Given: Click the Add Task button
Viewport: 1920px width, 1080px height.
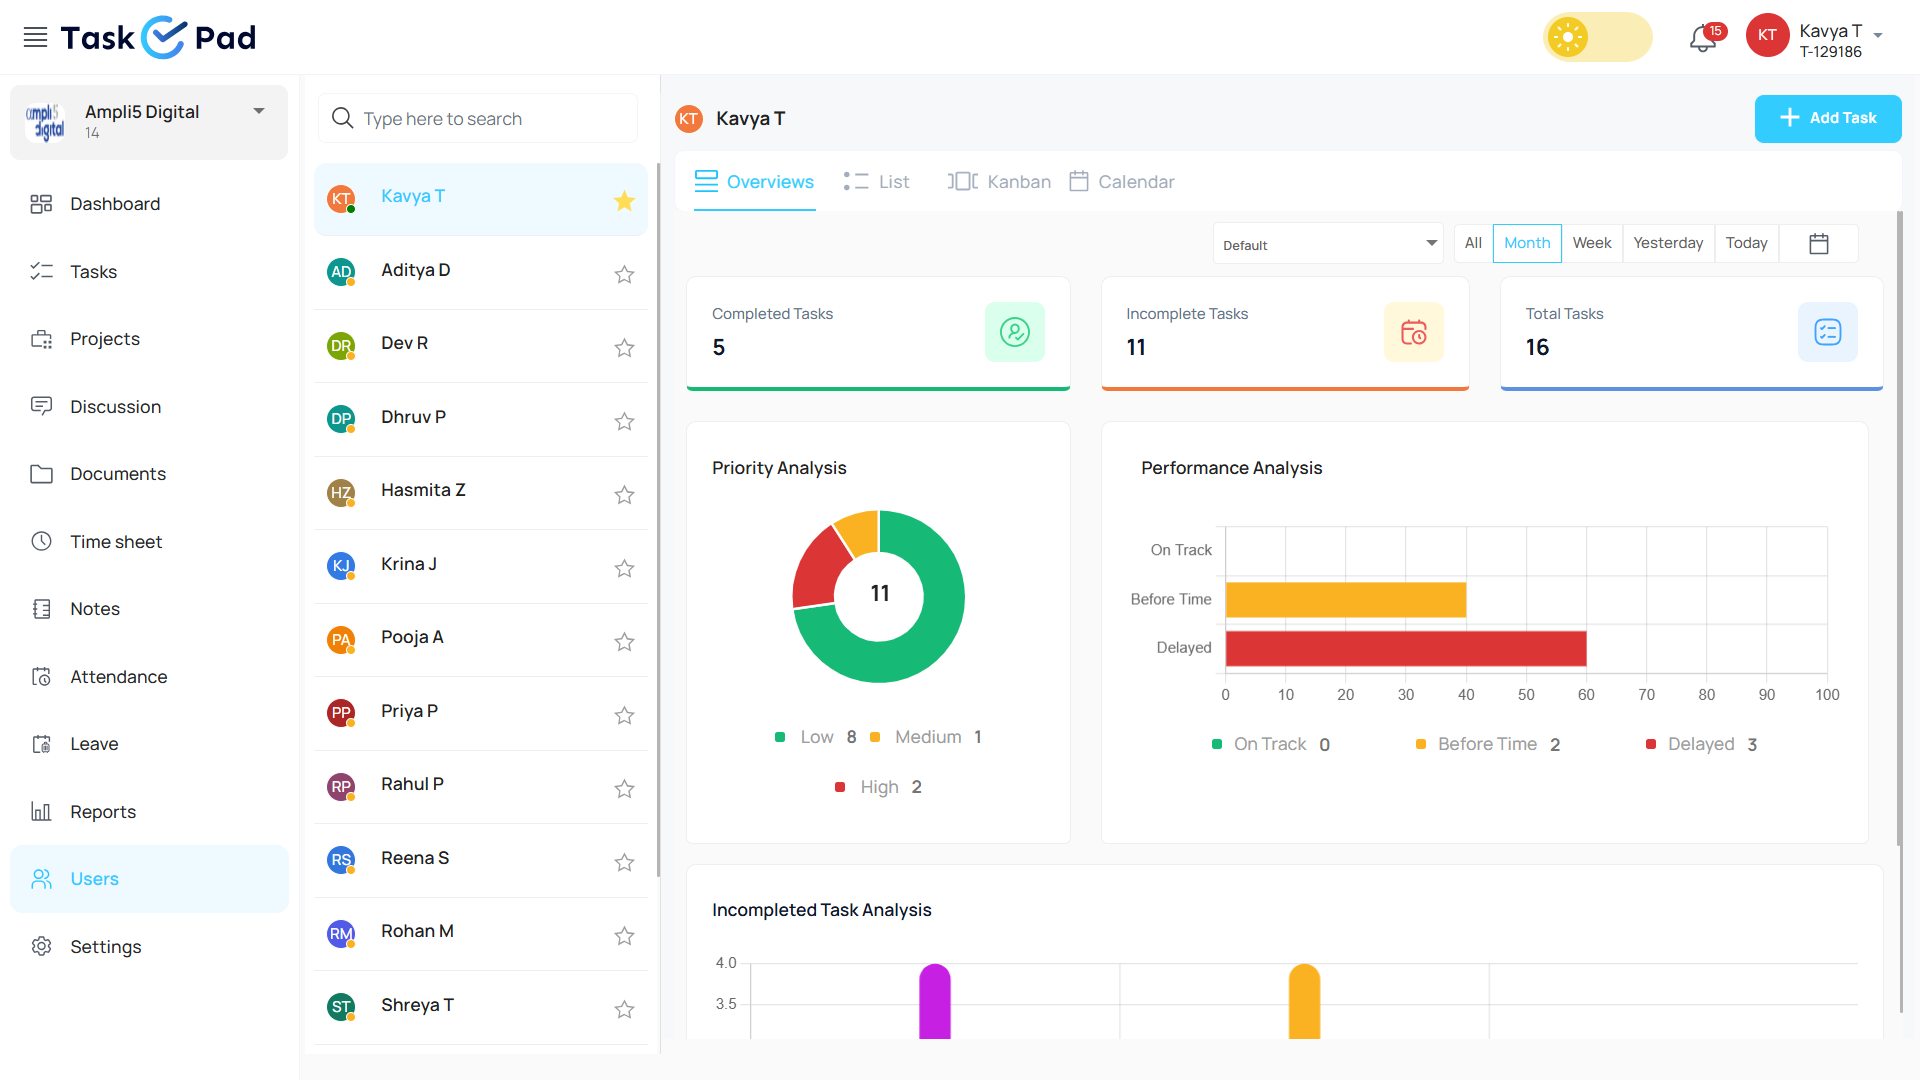Looking at the screenshot, I should [x=1827, y=118].
